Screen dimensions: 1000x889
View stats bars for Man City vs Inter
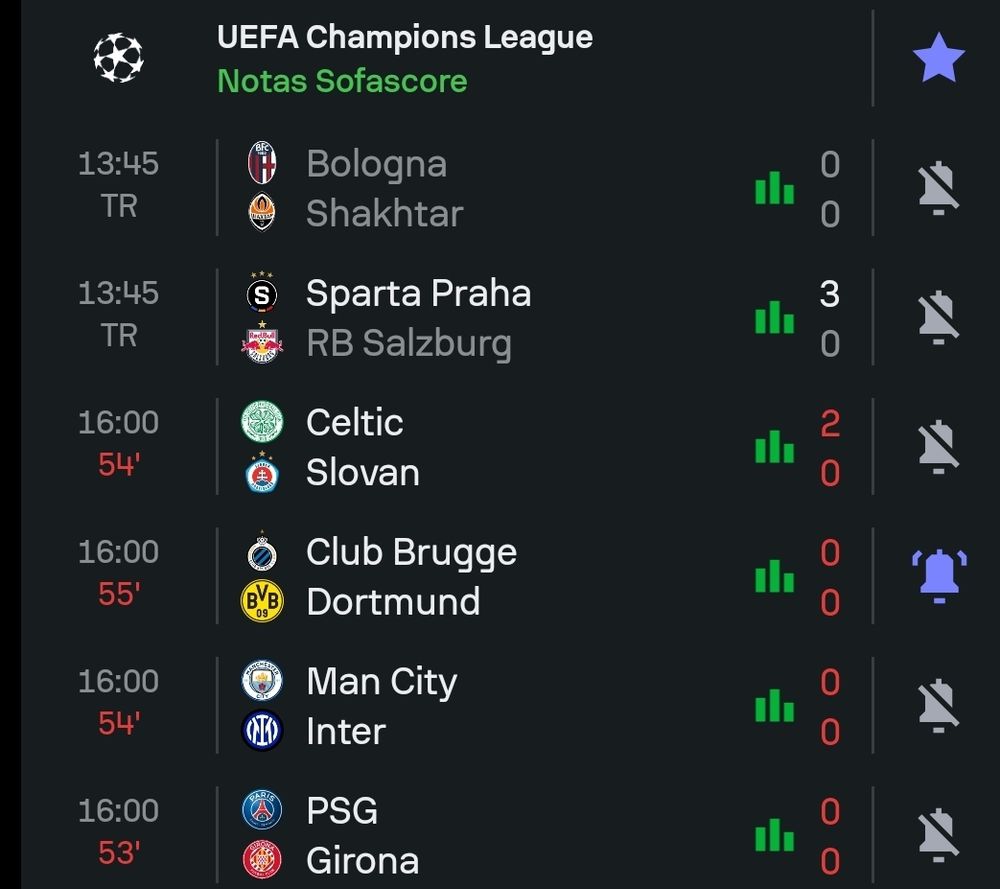click(774, 706)
